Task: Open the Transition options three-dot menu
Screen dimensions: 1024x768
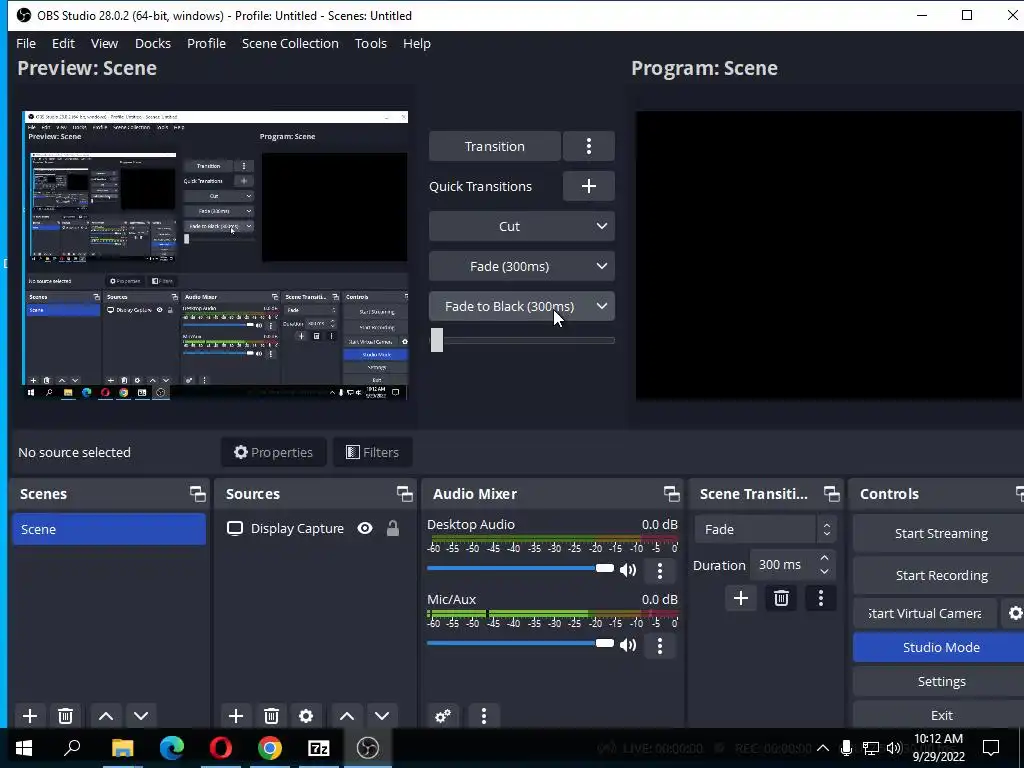Action: [588, 146]
